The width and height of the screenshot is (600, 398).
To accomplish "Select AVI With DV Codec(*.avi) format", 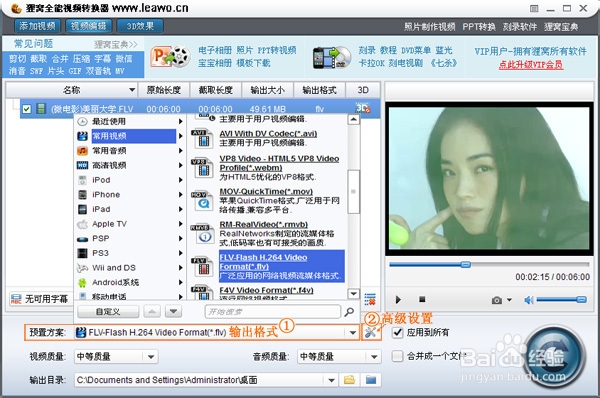I will point(268,134).
